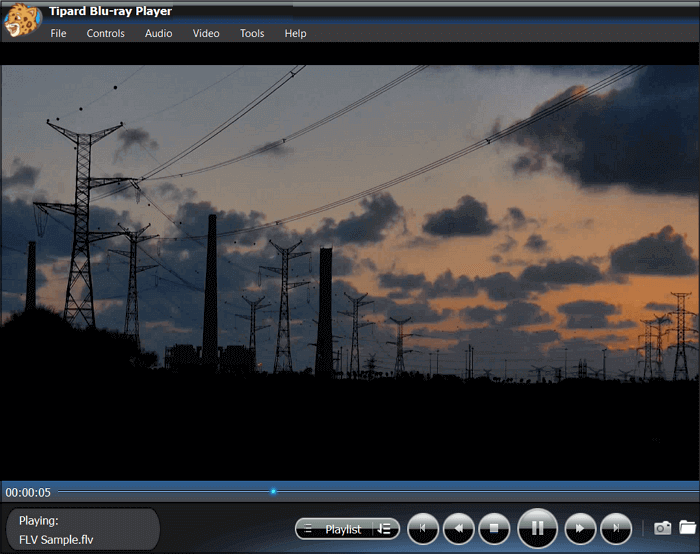Expand the Audio menu
Screen dimensions: 700x554
click(x=158, y=33)
